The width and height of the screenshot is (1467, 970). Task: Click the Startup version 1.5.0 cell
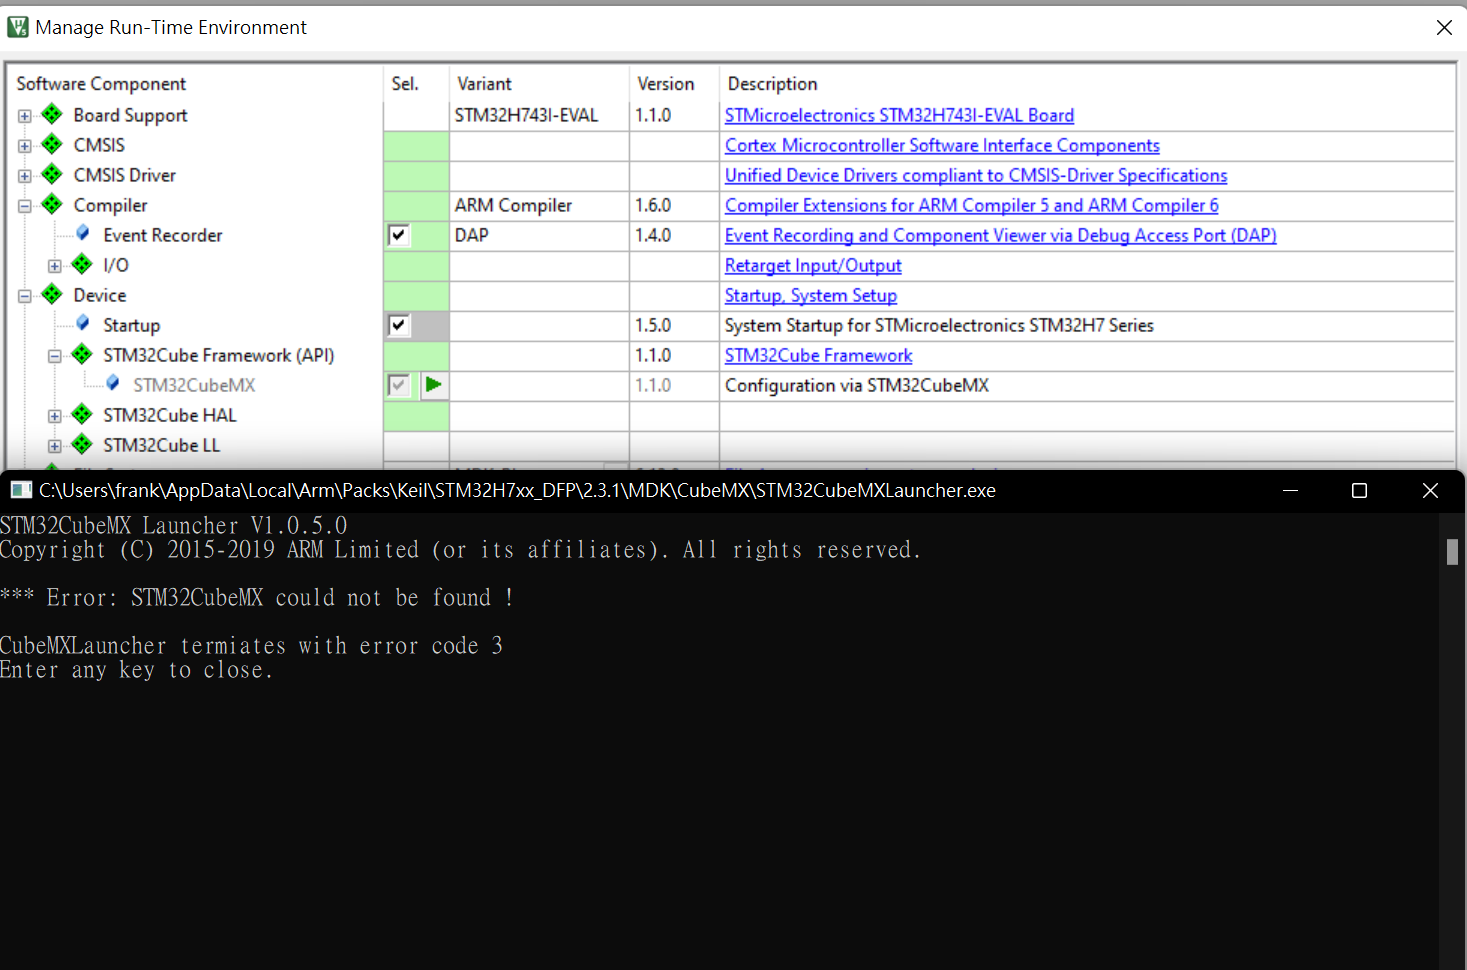674,325
